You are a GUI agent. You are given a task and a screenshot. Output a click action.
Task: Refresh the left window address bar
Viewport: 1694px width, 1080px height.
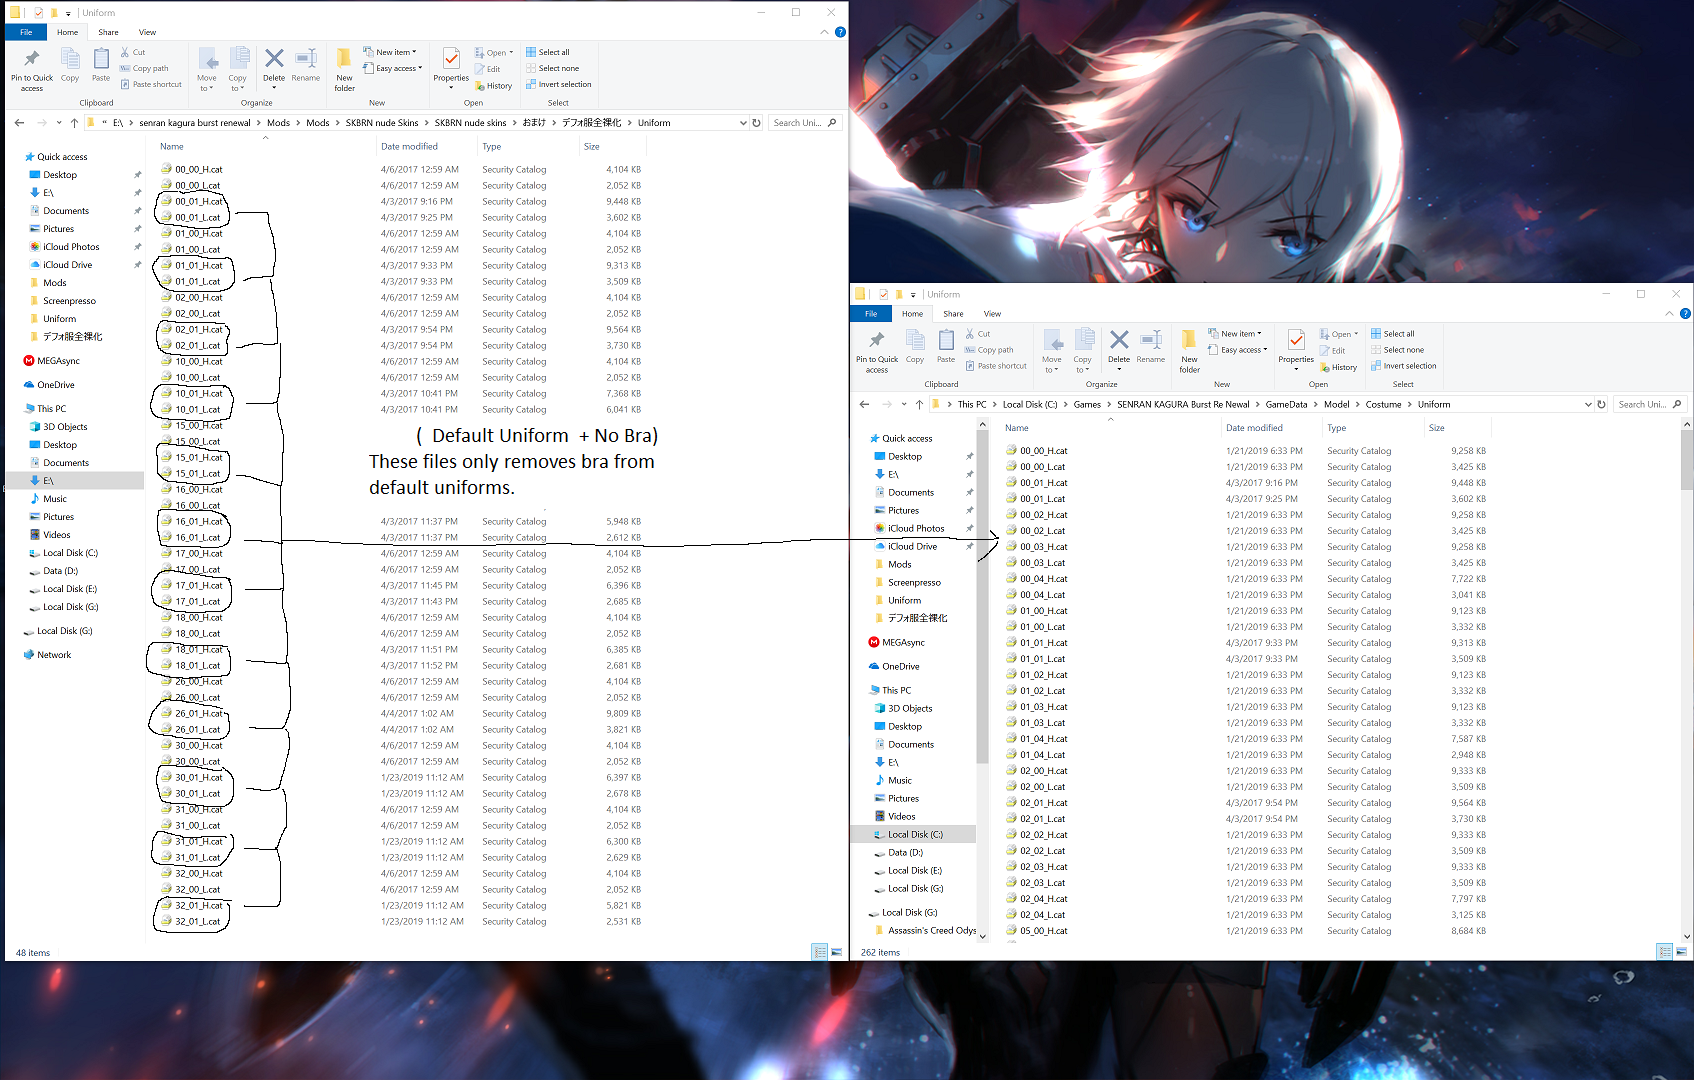point(756,123)
